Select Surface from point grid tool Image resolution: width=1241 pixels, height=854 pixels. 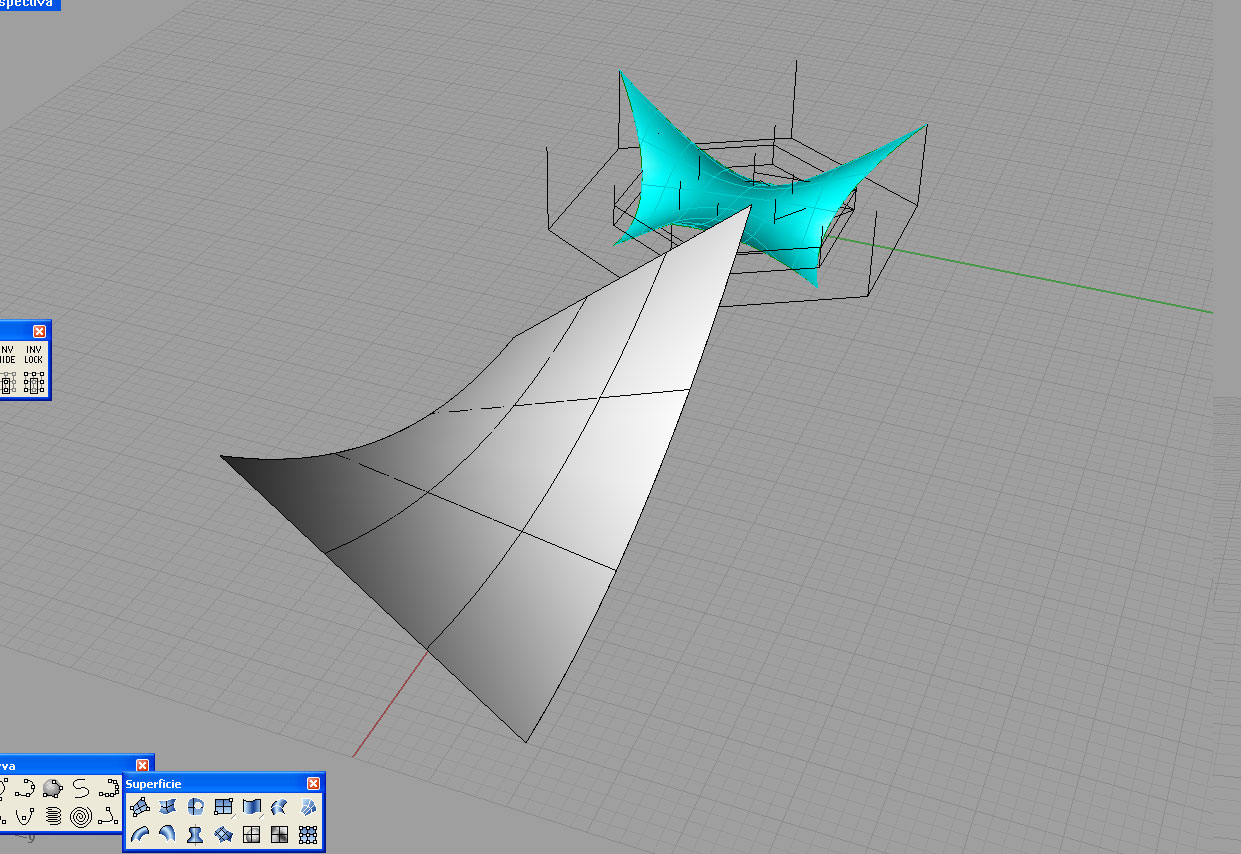coord(308,835)
